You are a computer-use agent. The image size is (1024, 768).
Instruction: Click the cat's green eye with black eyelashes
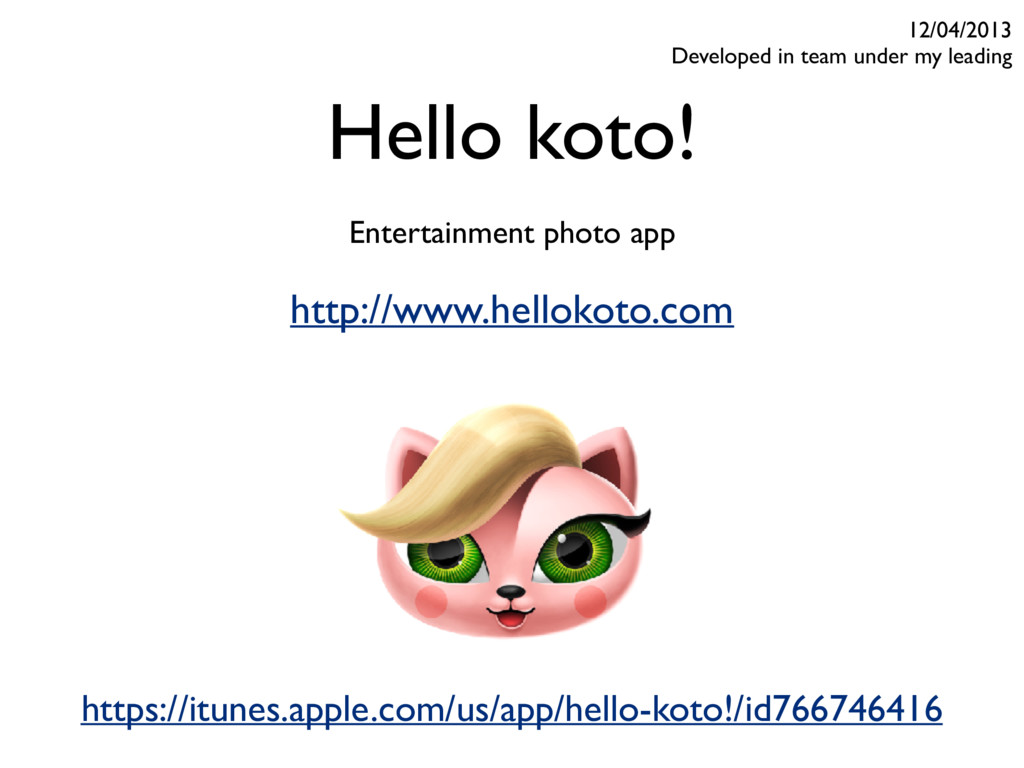(576, 548)
